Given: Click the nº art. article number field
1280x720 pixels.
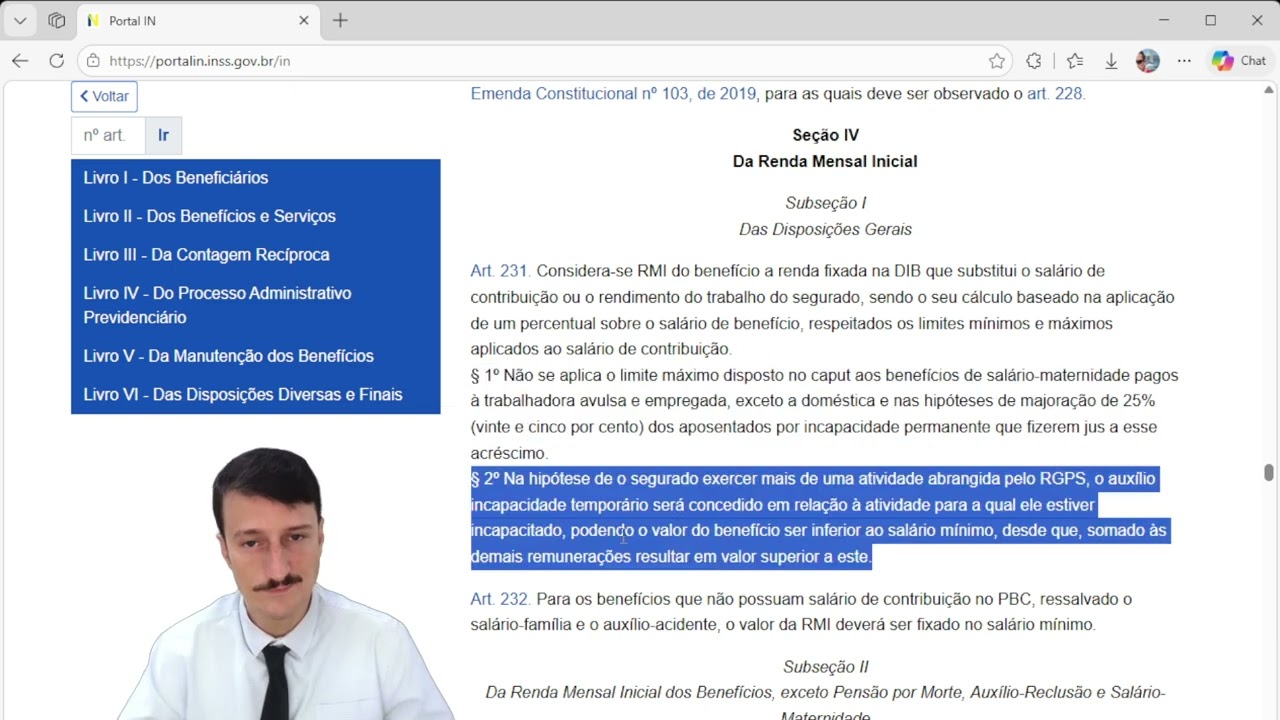Looking at the screenshot, I should tap(108, 135).
